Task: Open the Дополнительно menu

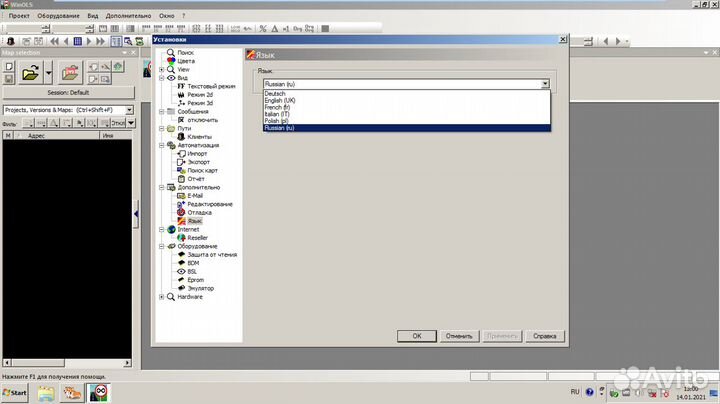Action: (128, 16)
